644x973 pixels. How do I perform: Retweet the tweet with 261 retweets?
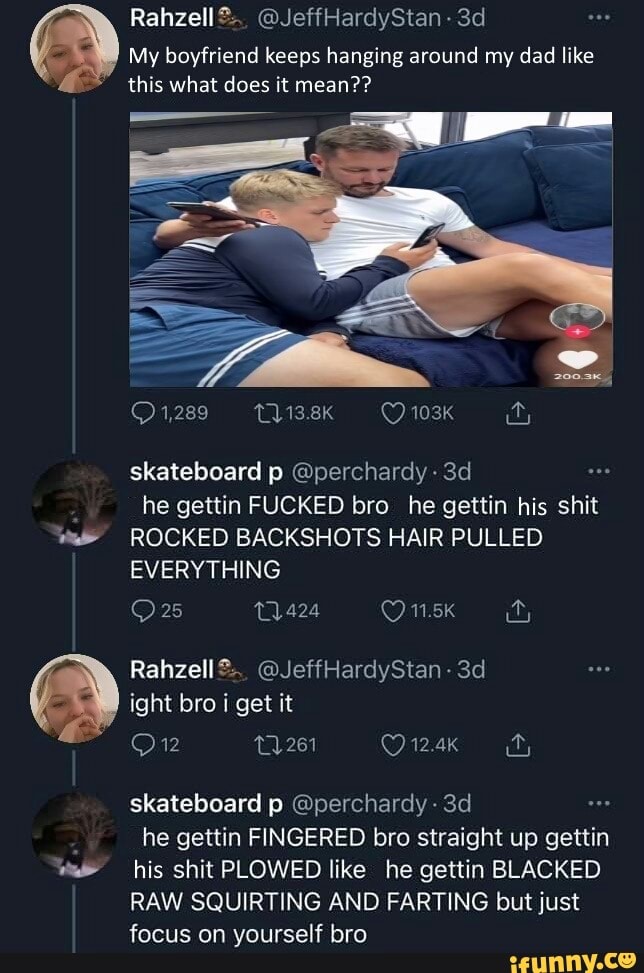pyautogui.click(x=268, y=745)
